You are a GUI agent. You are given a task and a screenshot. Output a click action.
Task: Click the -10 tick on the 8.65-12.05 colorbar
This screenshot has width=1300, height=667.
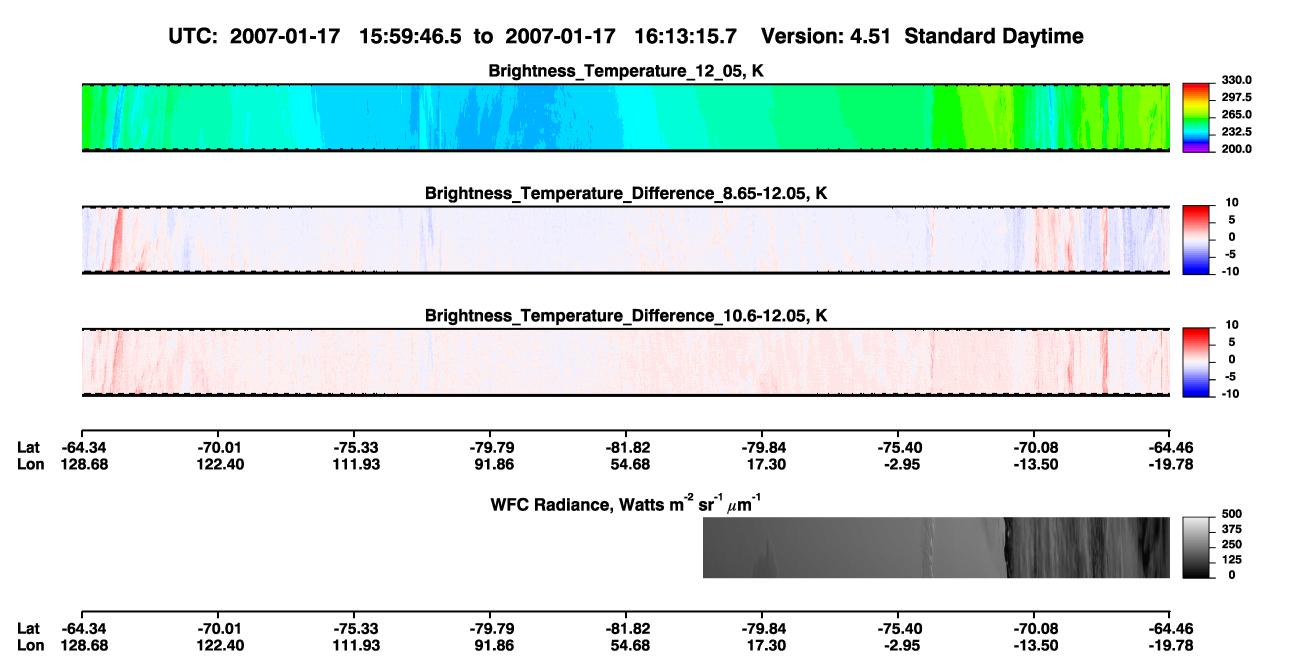point(1231,271)
